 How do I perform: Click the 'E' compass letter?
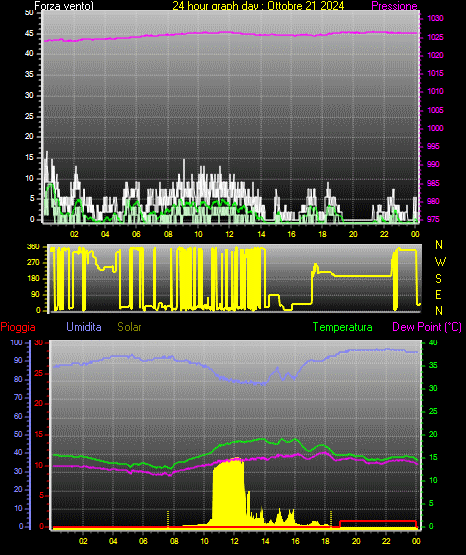pyautogui.click(x=438, y=294)
